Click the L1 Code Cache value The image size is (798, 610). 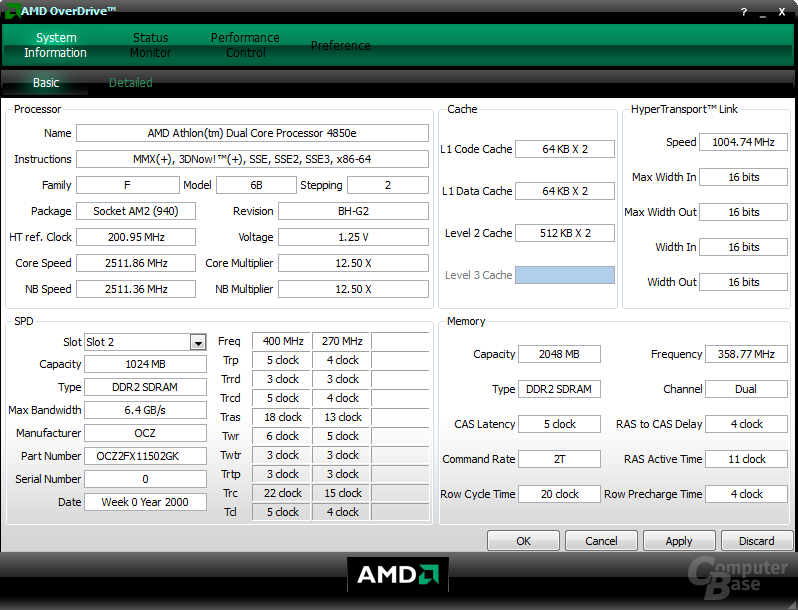(x=565, y=149)
